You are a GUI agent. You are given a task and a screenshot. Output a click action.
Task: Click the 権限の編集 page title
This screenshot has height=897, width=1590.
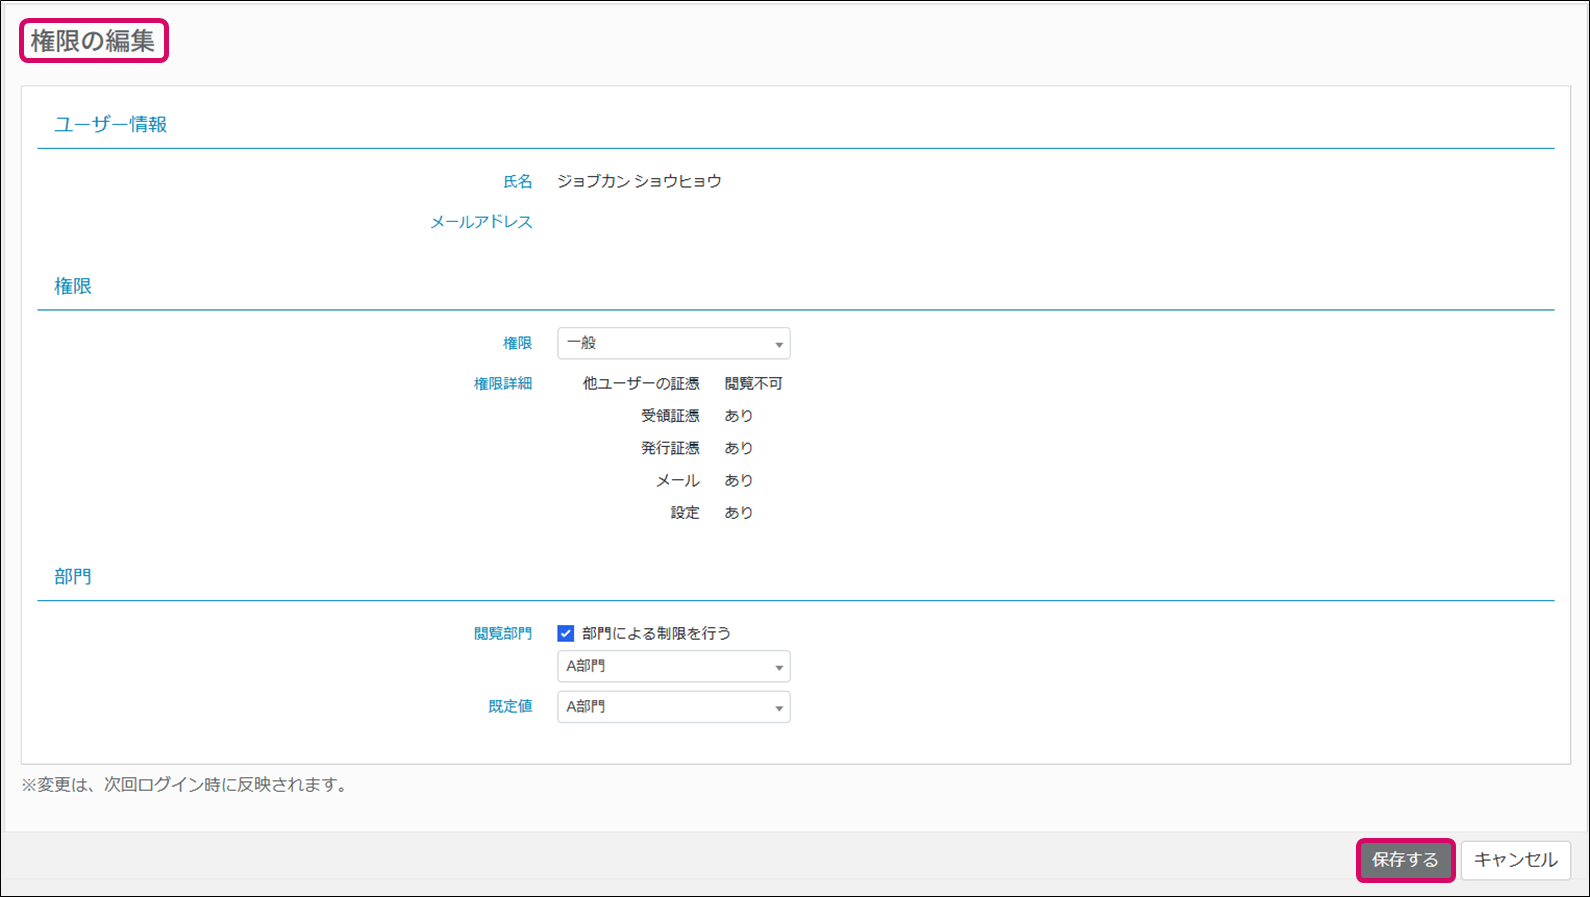[x=93, y=41]
